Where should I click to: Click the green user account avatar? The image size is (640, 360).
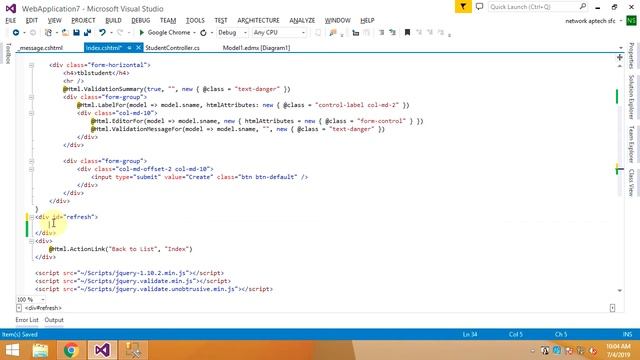(x=631, y=20)
